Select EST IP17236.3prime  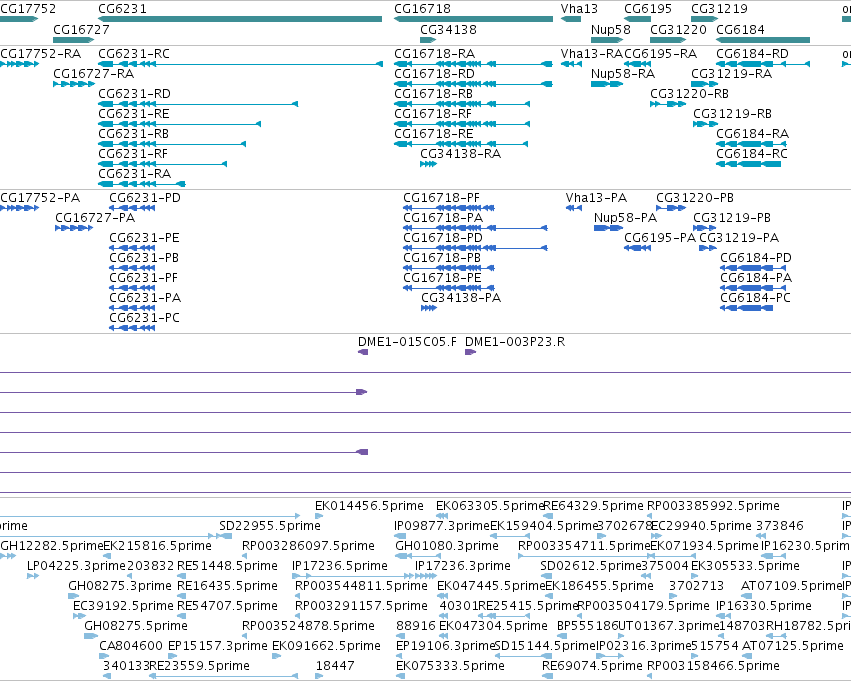pyautogui.click(x=463, y=566)
